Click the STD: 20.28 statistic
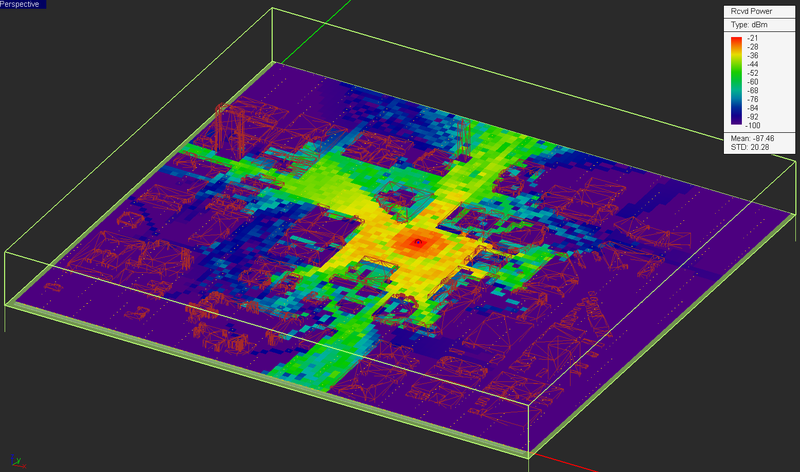The width and height of the screenshot is (800, 472). 749,147
